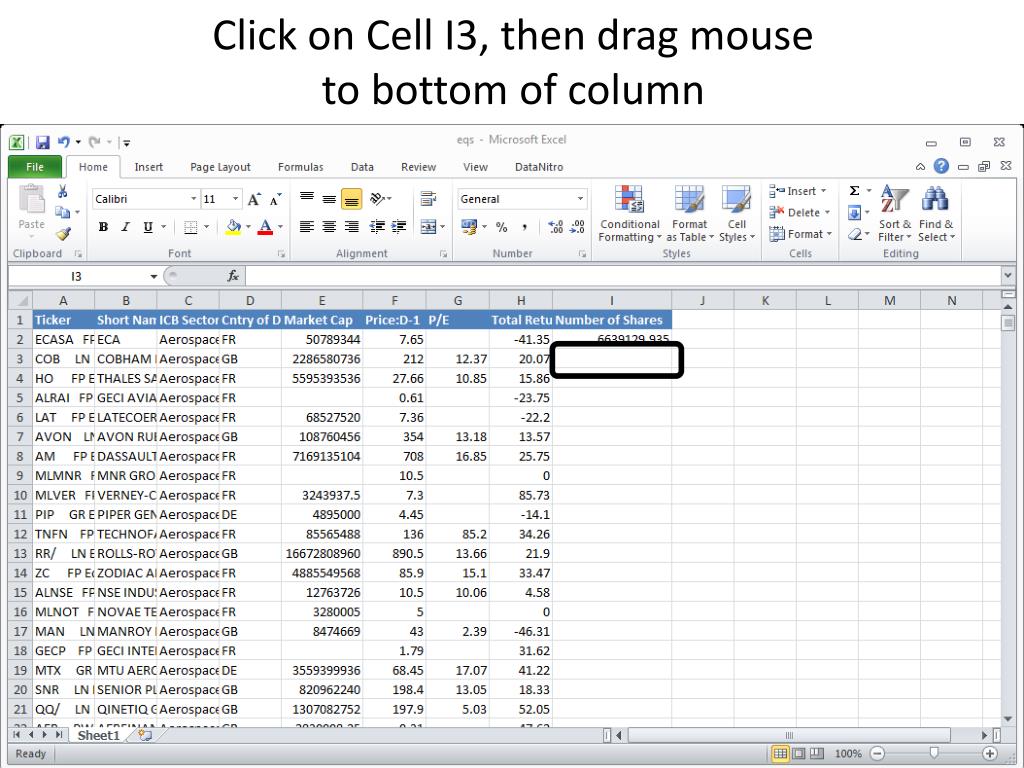Click the Increase Decimal icon
1024x768 pixels.
pos(556,227)
